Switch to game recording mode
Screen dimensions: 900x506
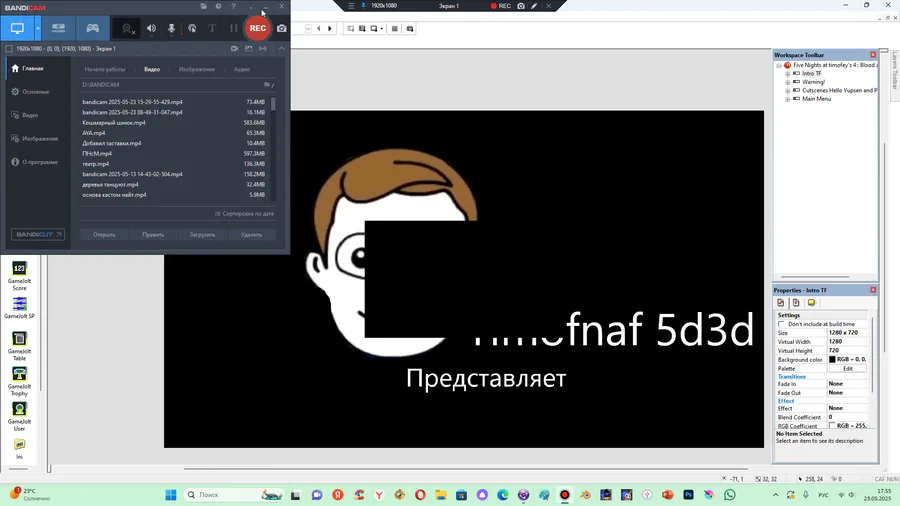92,28
